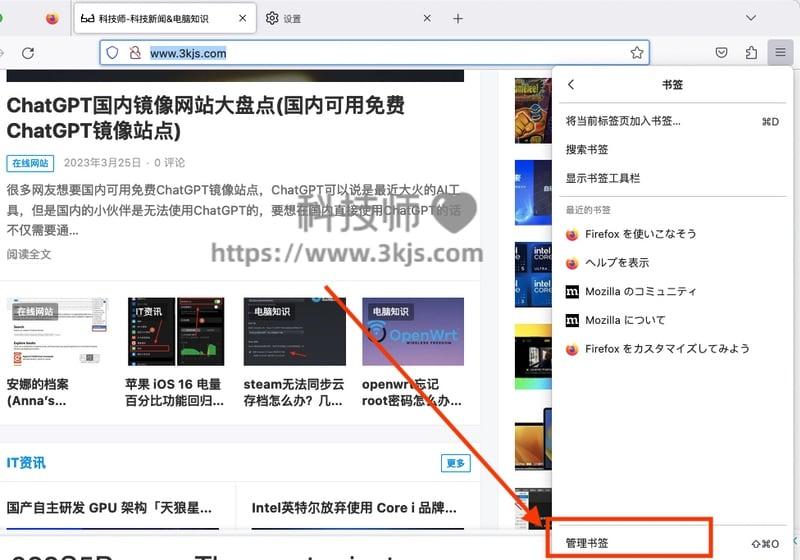
Task: Choose 将当前标签页加入书签 menu entry
Action: [672, 121]
